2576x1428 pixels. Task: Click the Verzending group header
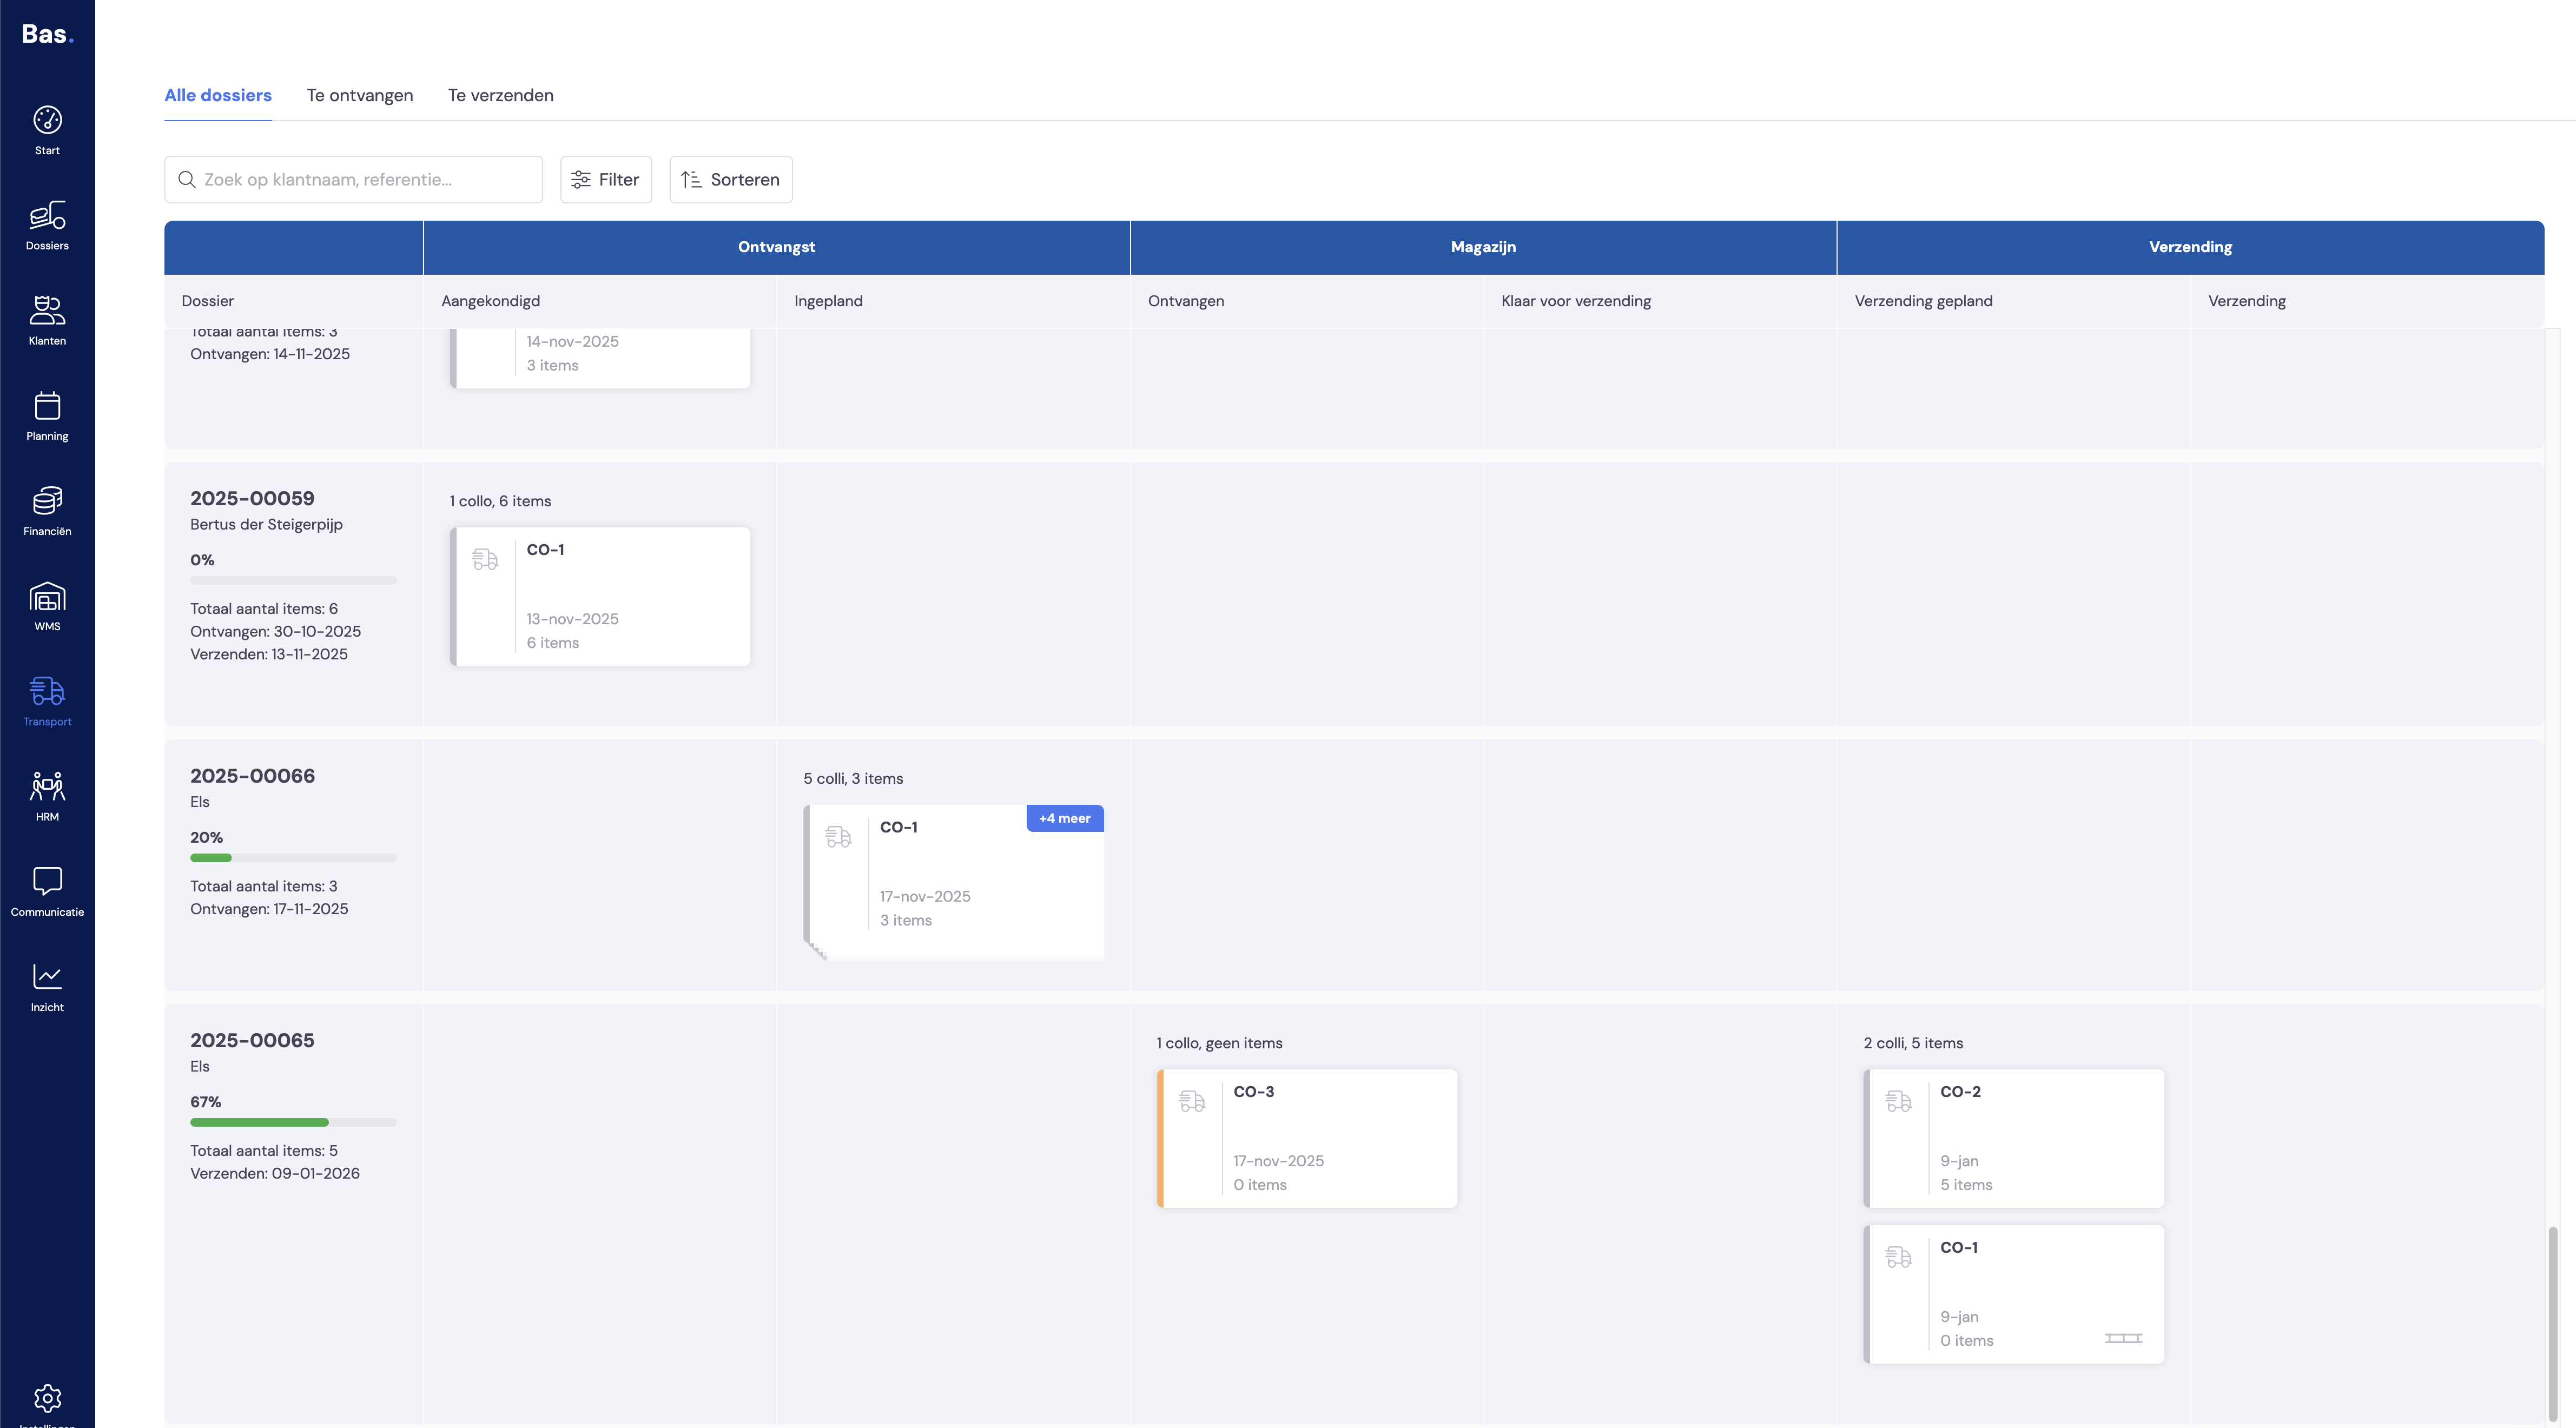2190,247
